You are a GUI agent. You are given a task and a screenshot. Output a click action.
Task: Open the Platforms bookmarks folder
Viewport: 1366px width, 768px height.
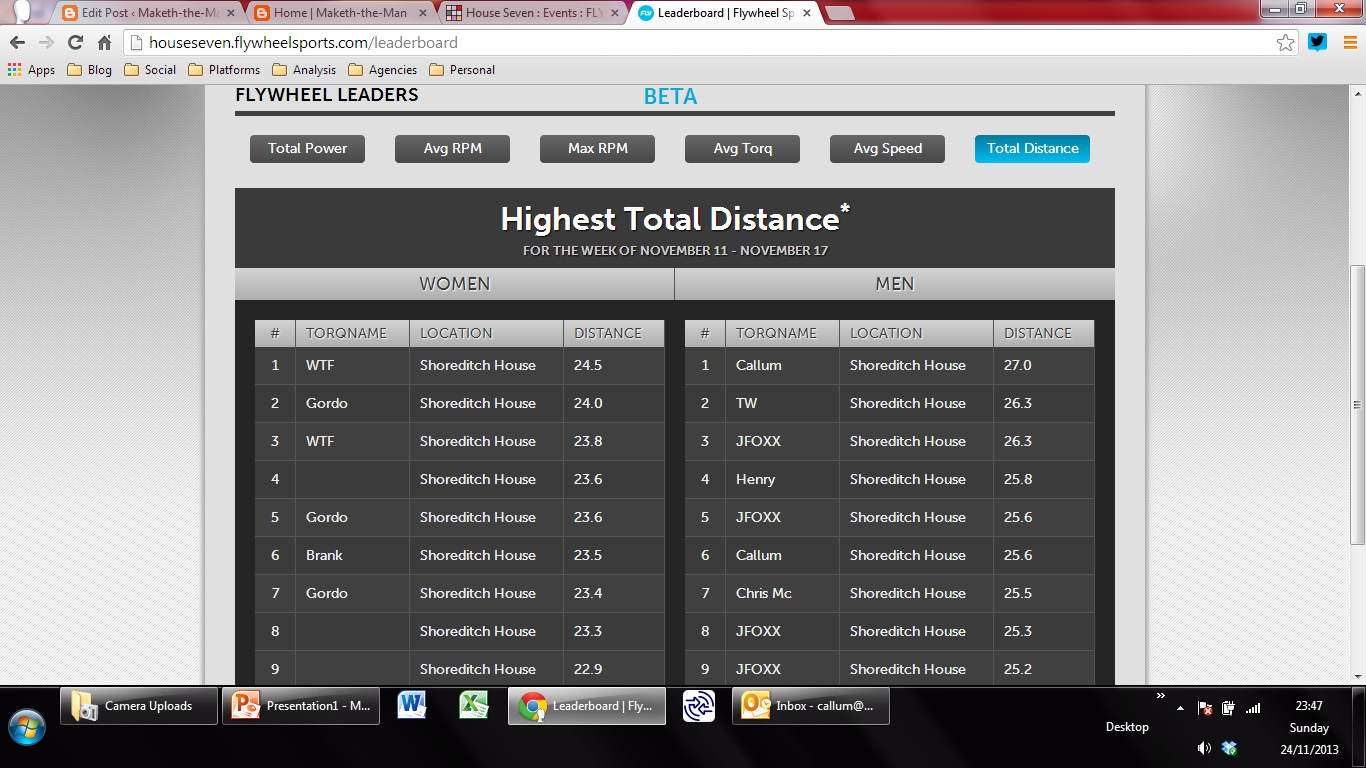pyautogui.click(x=224, y=70)
